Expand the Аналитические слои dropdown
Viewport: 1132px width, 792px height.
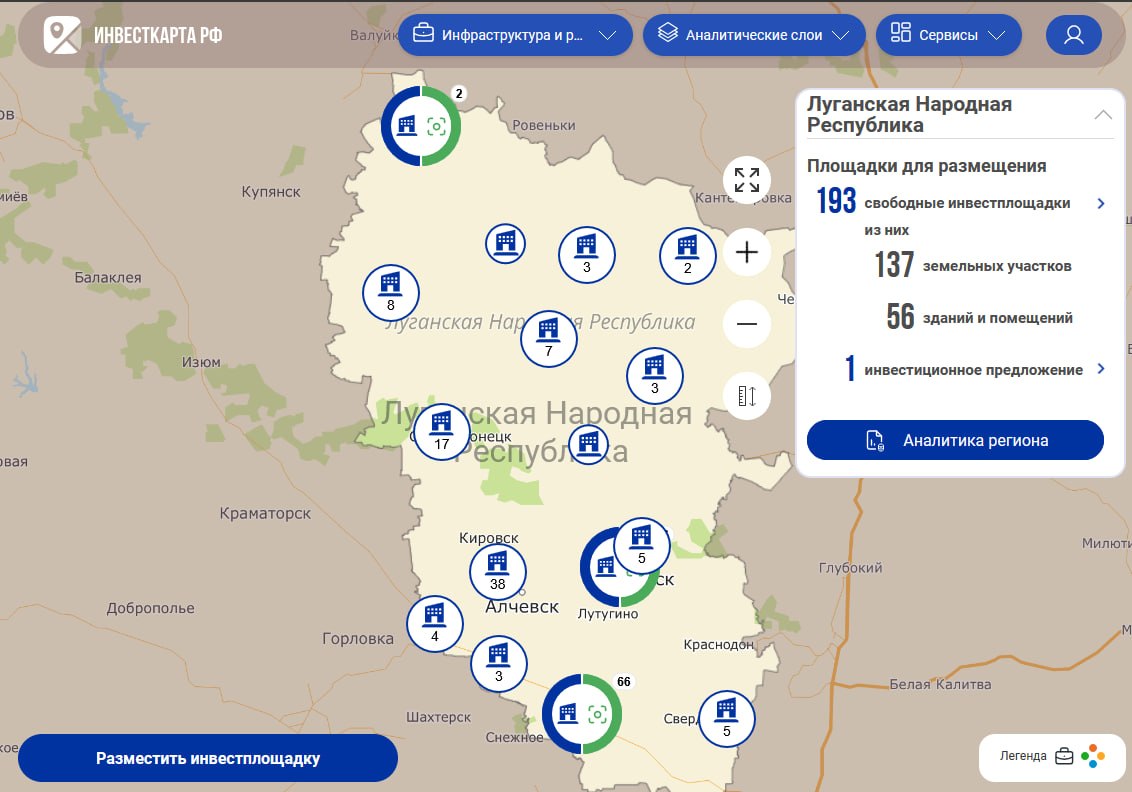coord(753,35)
